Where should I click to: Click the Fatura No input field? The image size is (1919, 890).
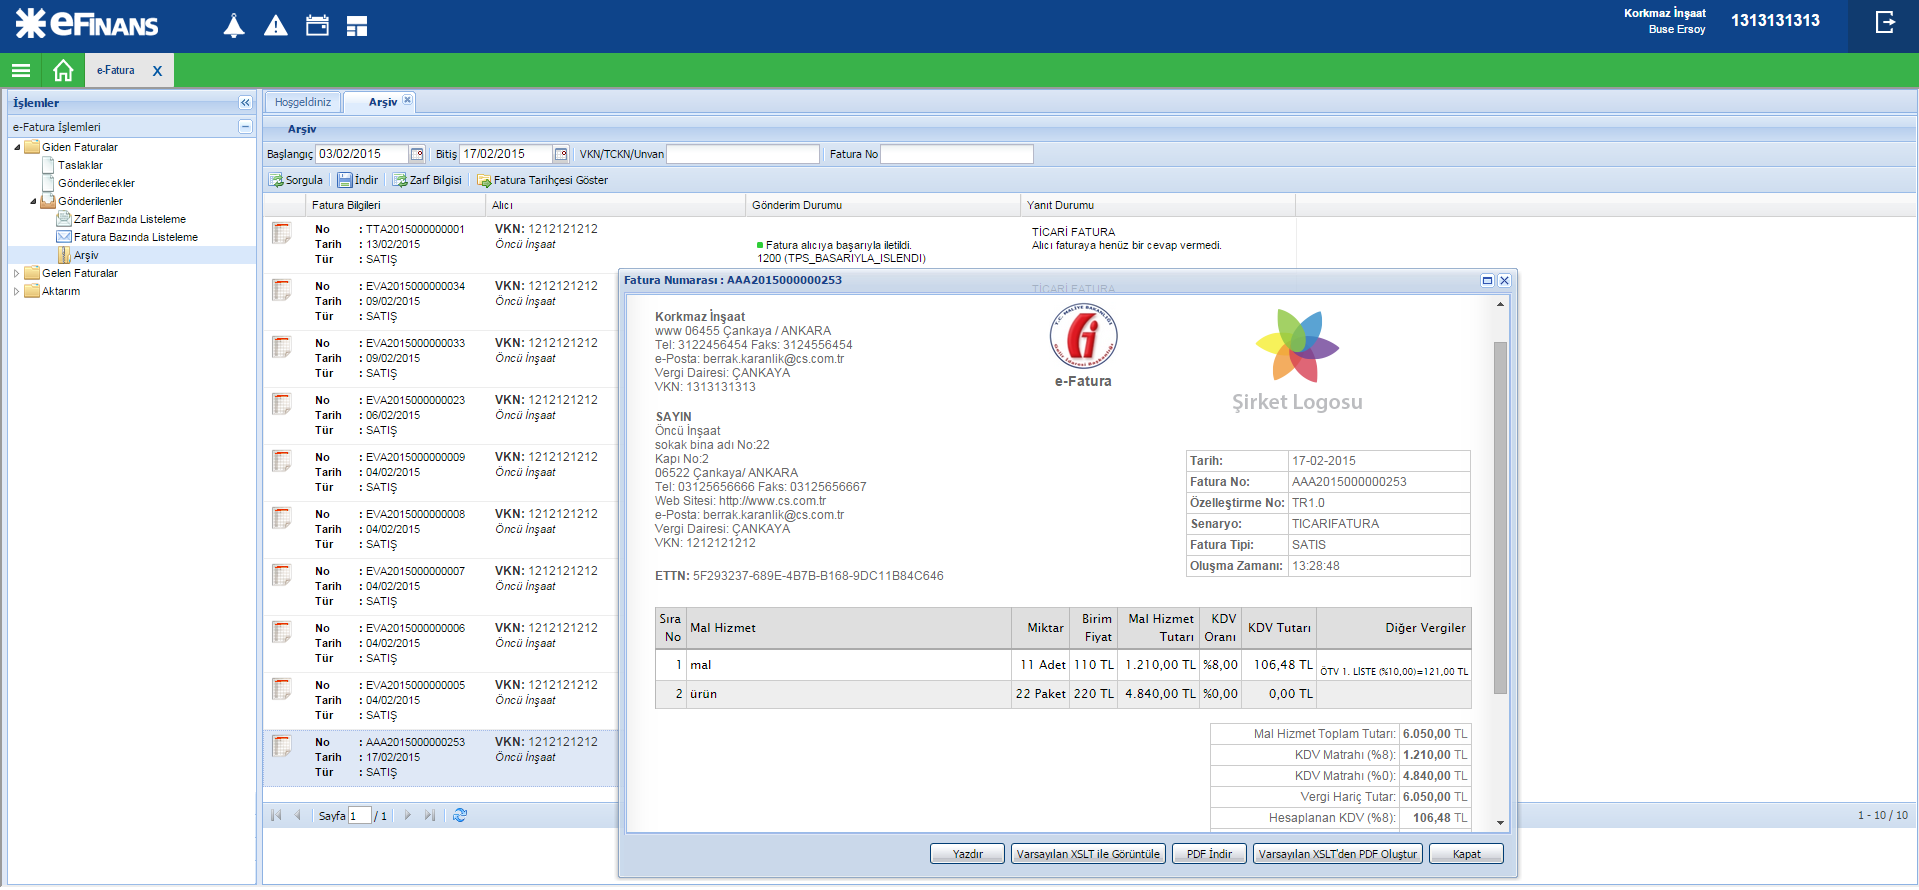(956, 154)
